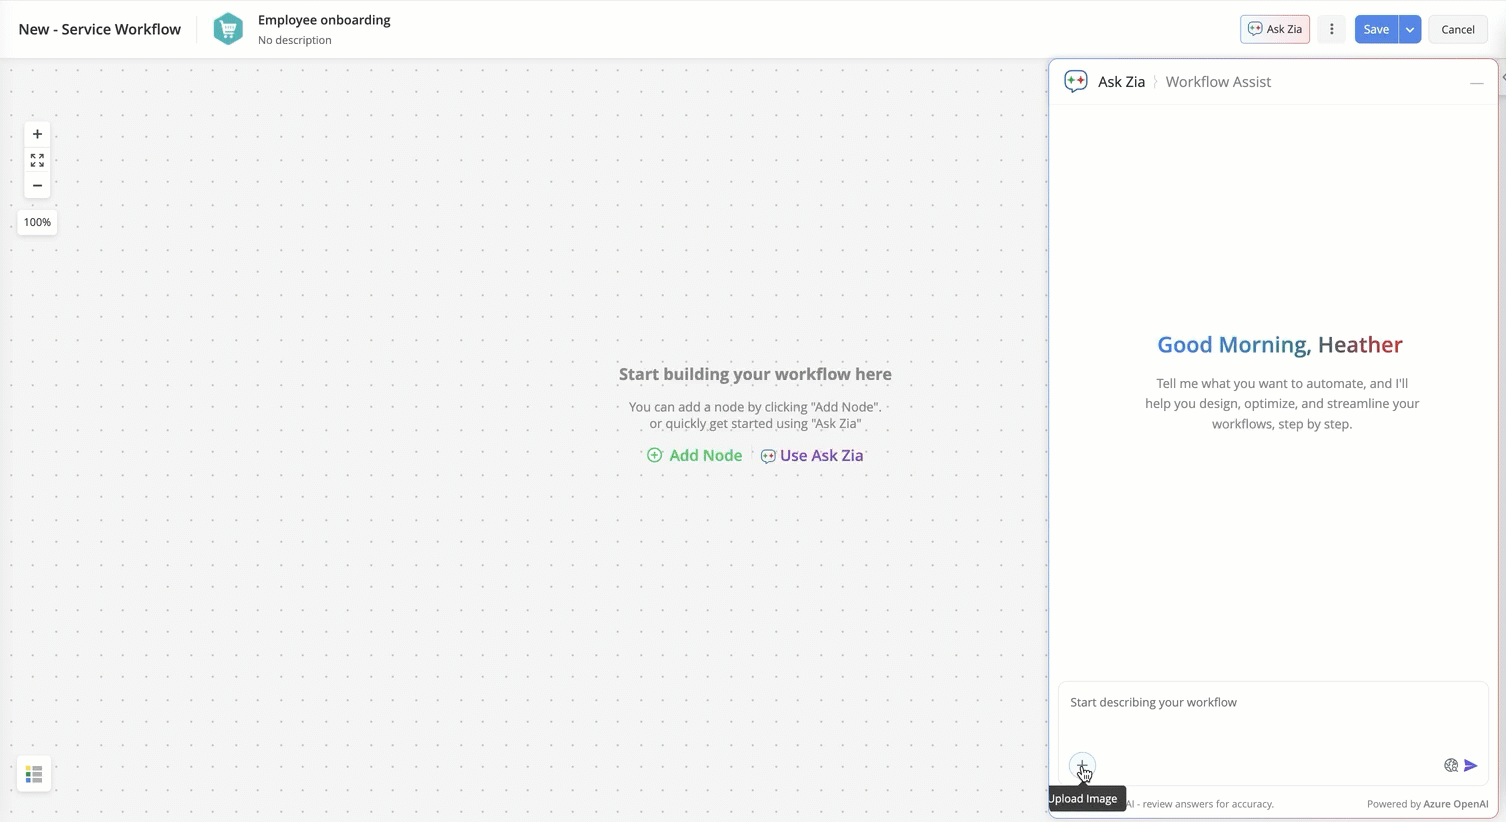Viewport: 1506px width, 822px height.
Task: Click the 100% zoom level indicator
Action: click(37, 221)
